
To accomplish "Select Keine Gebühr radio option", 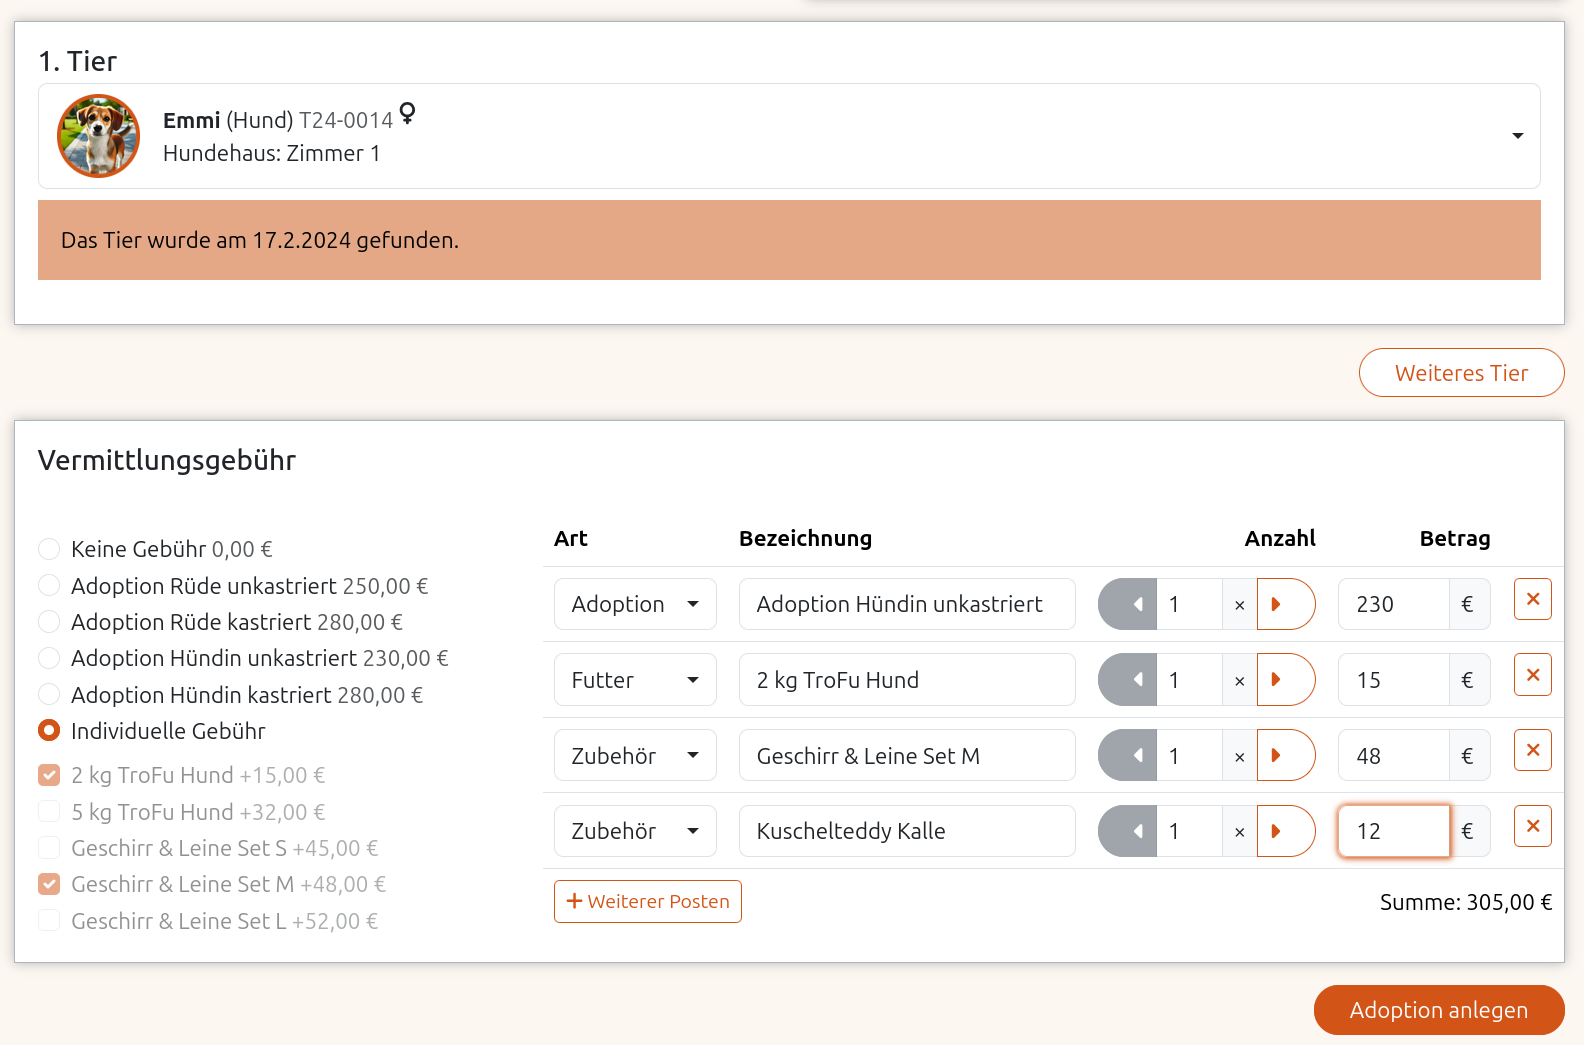I will pyautogui.click(x=49, y=549).
